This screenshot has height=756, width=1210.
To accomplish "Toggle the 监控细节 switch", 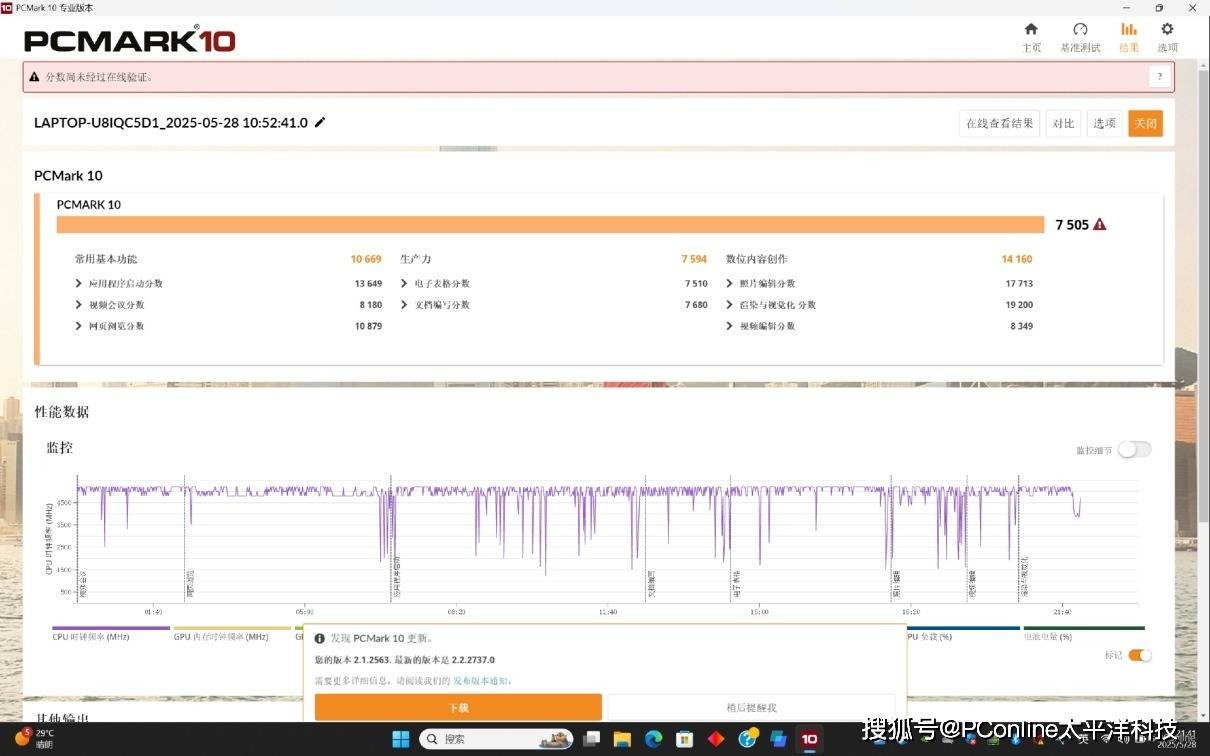I will (1134, 450).
